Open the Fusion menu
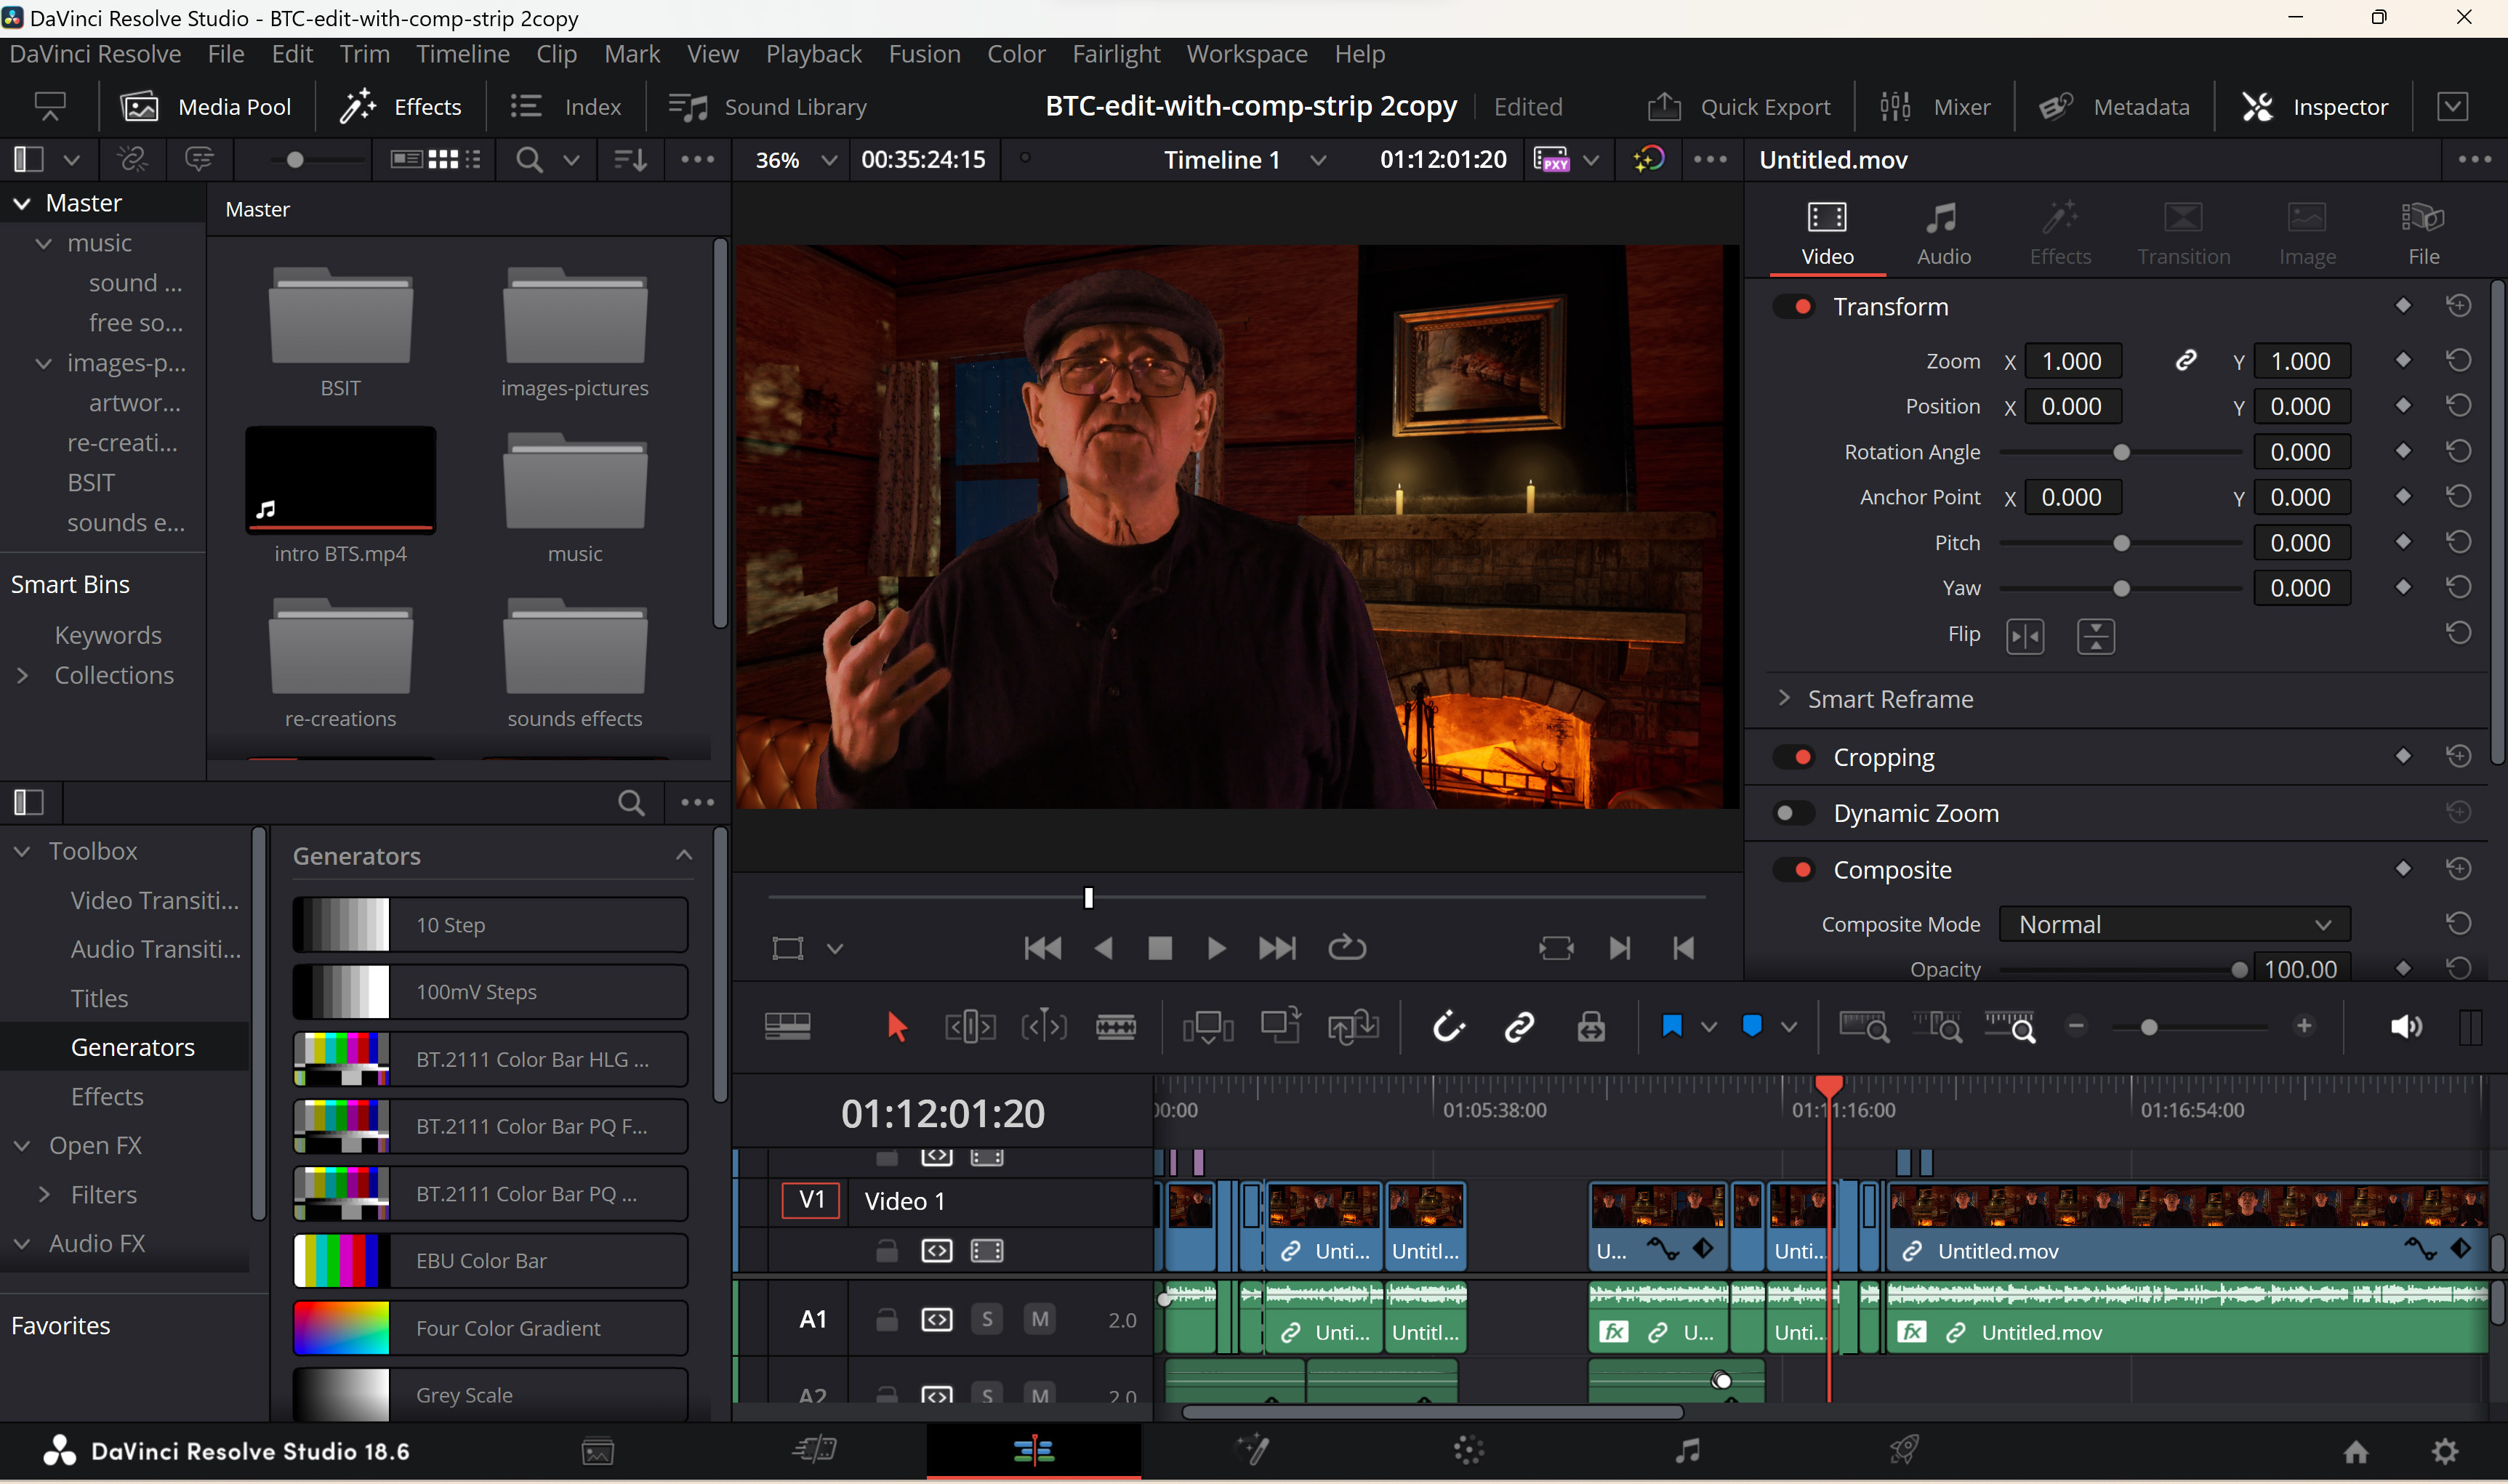Screen dimensions: 2508x1484 pos(924,54)
